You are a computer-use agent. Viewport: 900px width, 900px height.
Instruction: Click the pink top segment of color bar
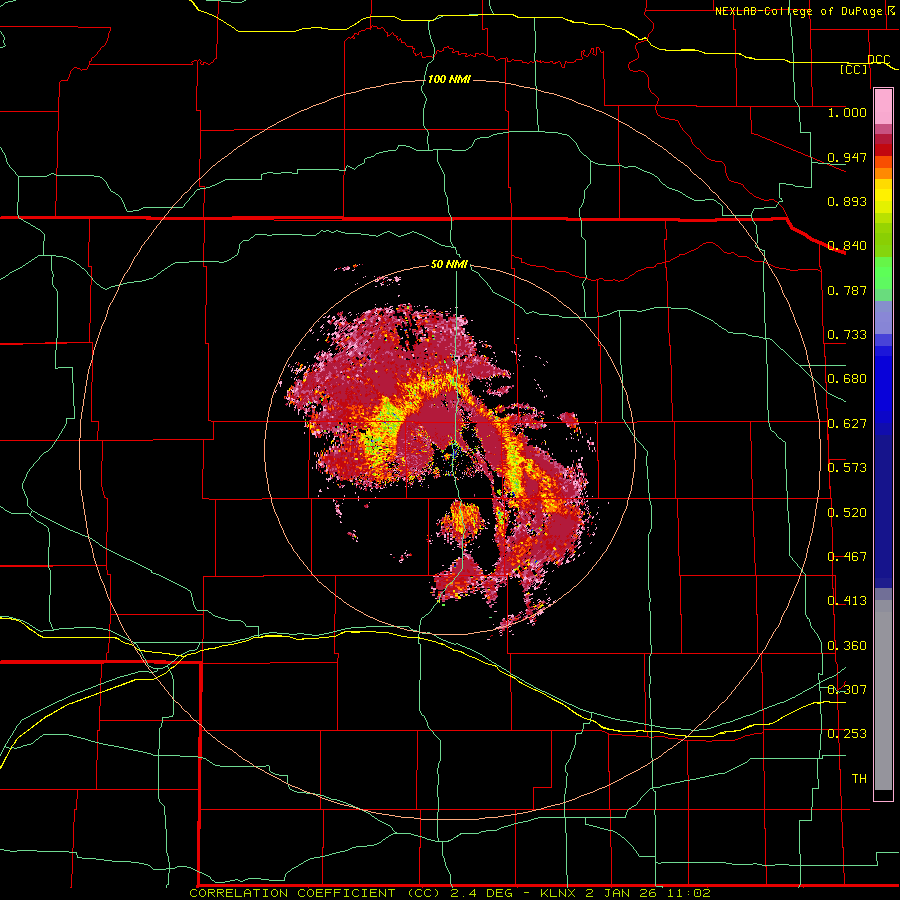[x=883, y=107]
